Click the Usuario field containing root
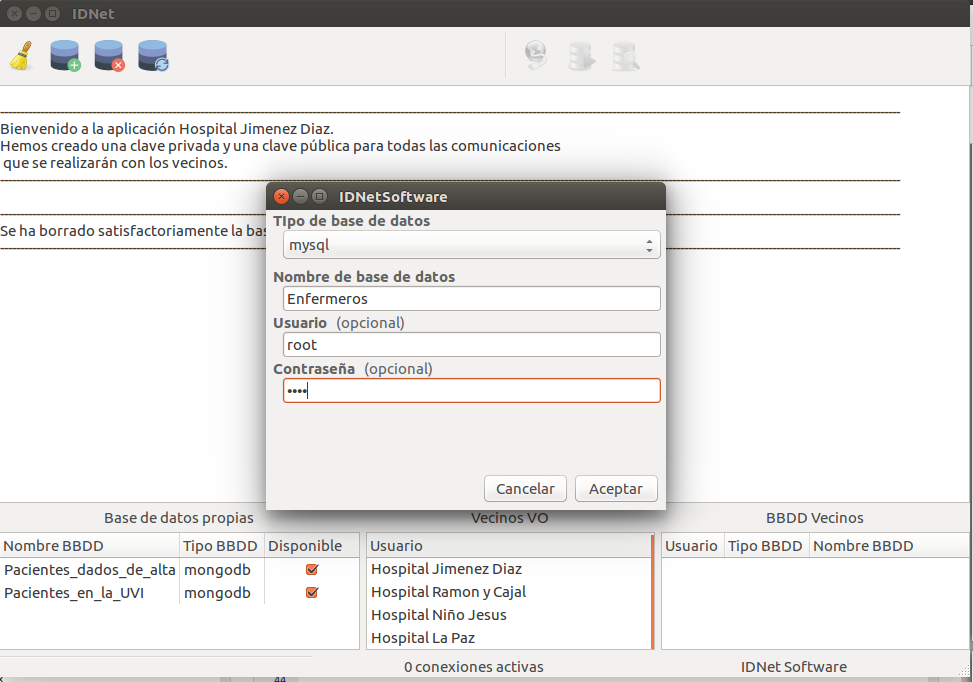Image resolution: width=973 pixels, height=682 pixels. (471, 345)
